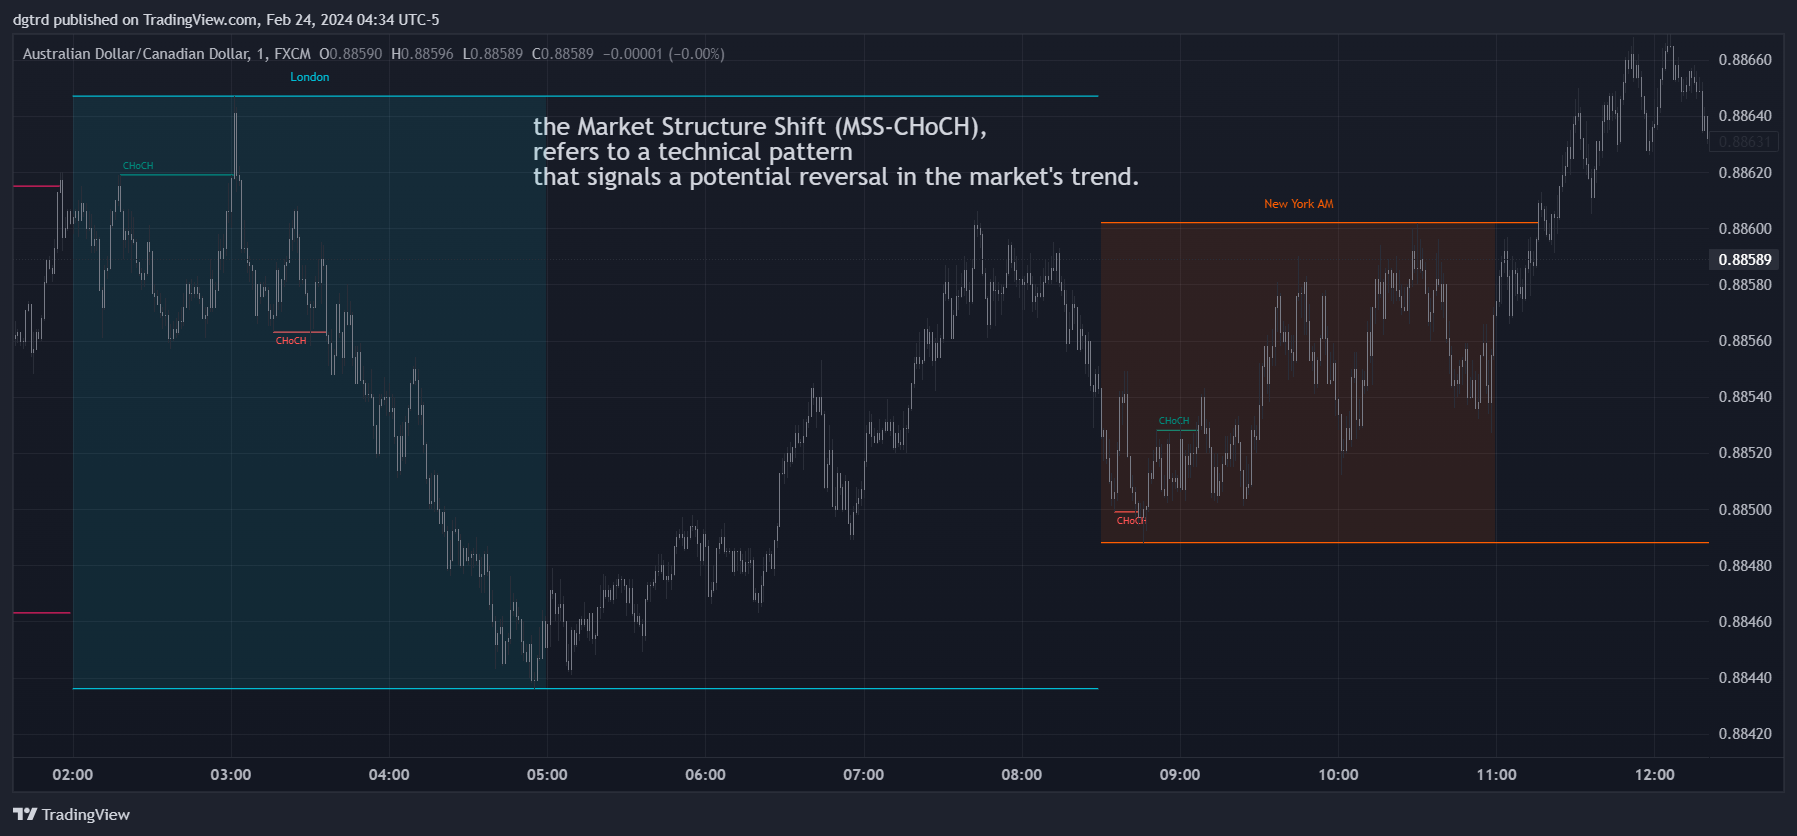Click time axis label 10:00
The image size is (1797, 836).
[x=1338, y=775]
